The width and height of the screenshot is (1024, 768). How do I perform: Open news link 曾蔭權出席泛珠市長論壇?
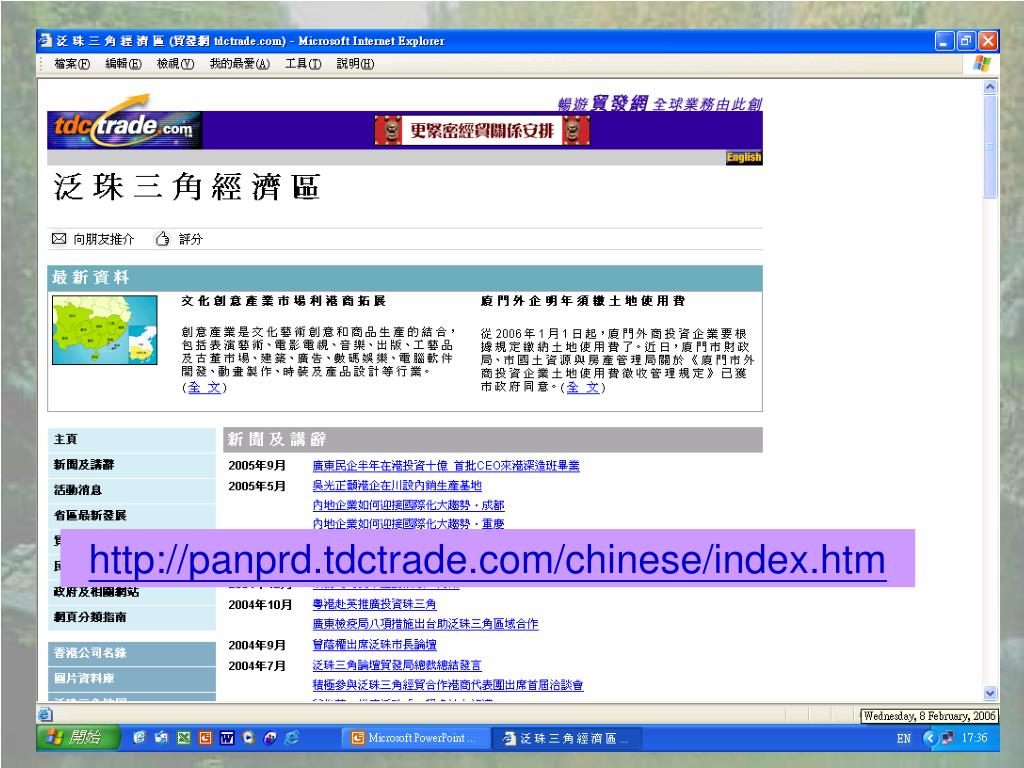tap(374, 645)
